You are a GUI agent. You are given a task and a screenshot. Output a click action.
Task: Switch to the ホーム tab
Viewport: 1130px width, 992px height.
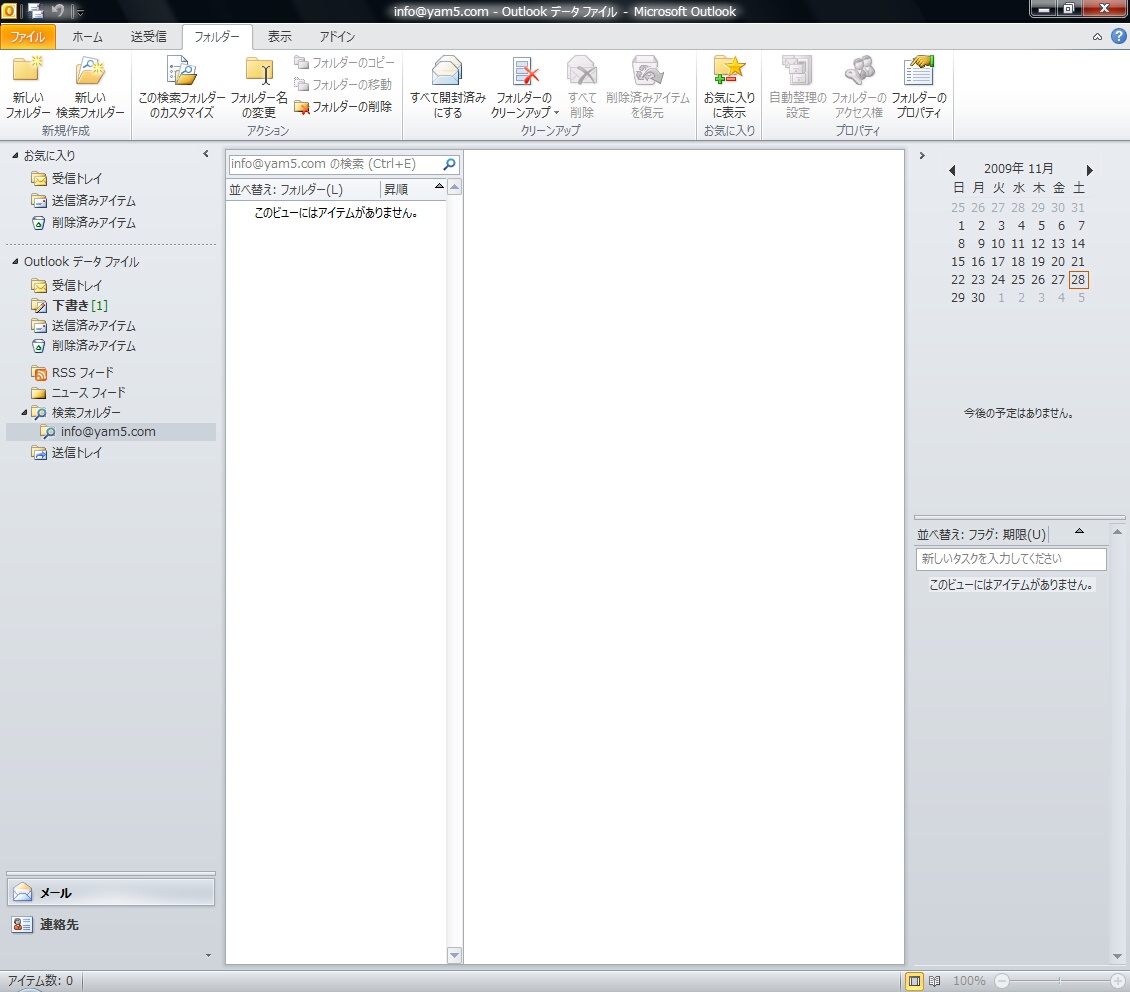87,37
